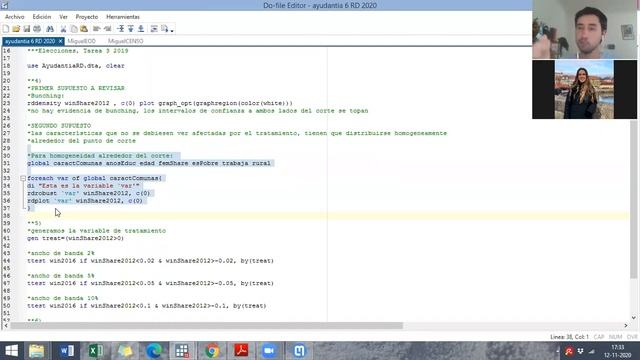Paste from clipboard using the Paste icon
Screen dimensions: 640x360
point(84,29)
